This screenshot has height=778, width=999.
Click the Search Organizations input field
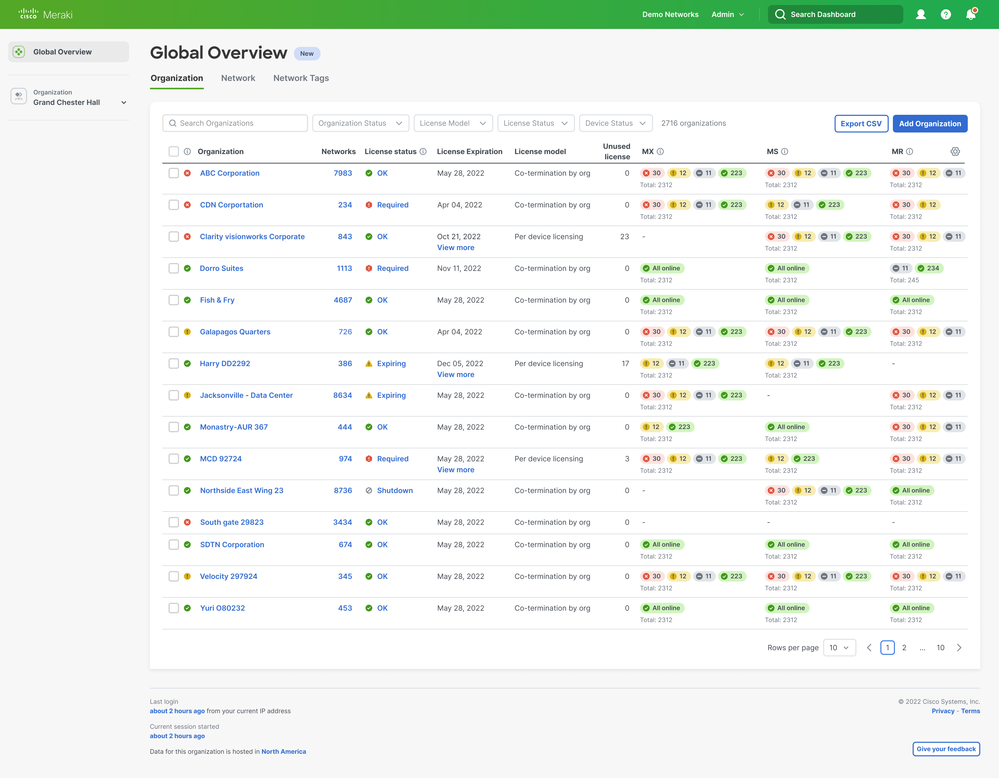click(235, 123)
